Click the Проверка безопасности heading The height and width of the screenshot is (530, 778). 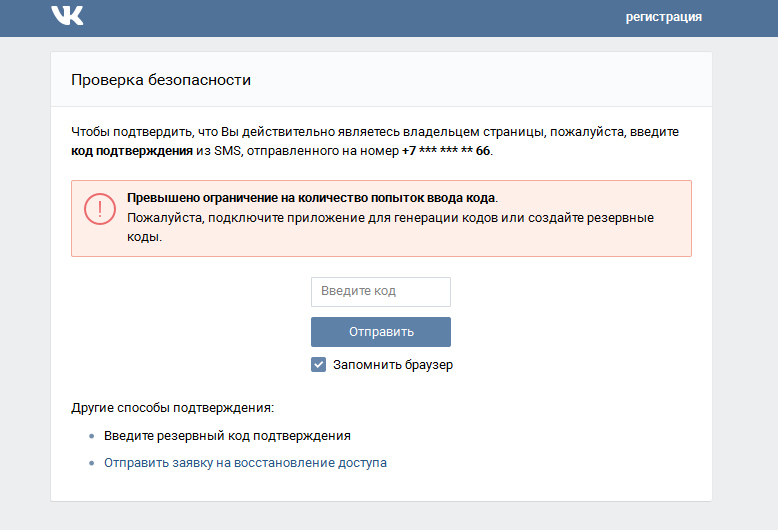pyautogui.click(x=161, y=79)
